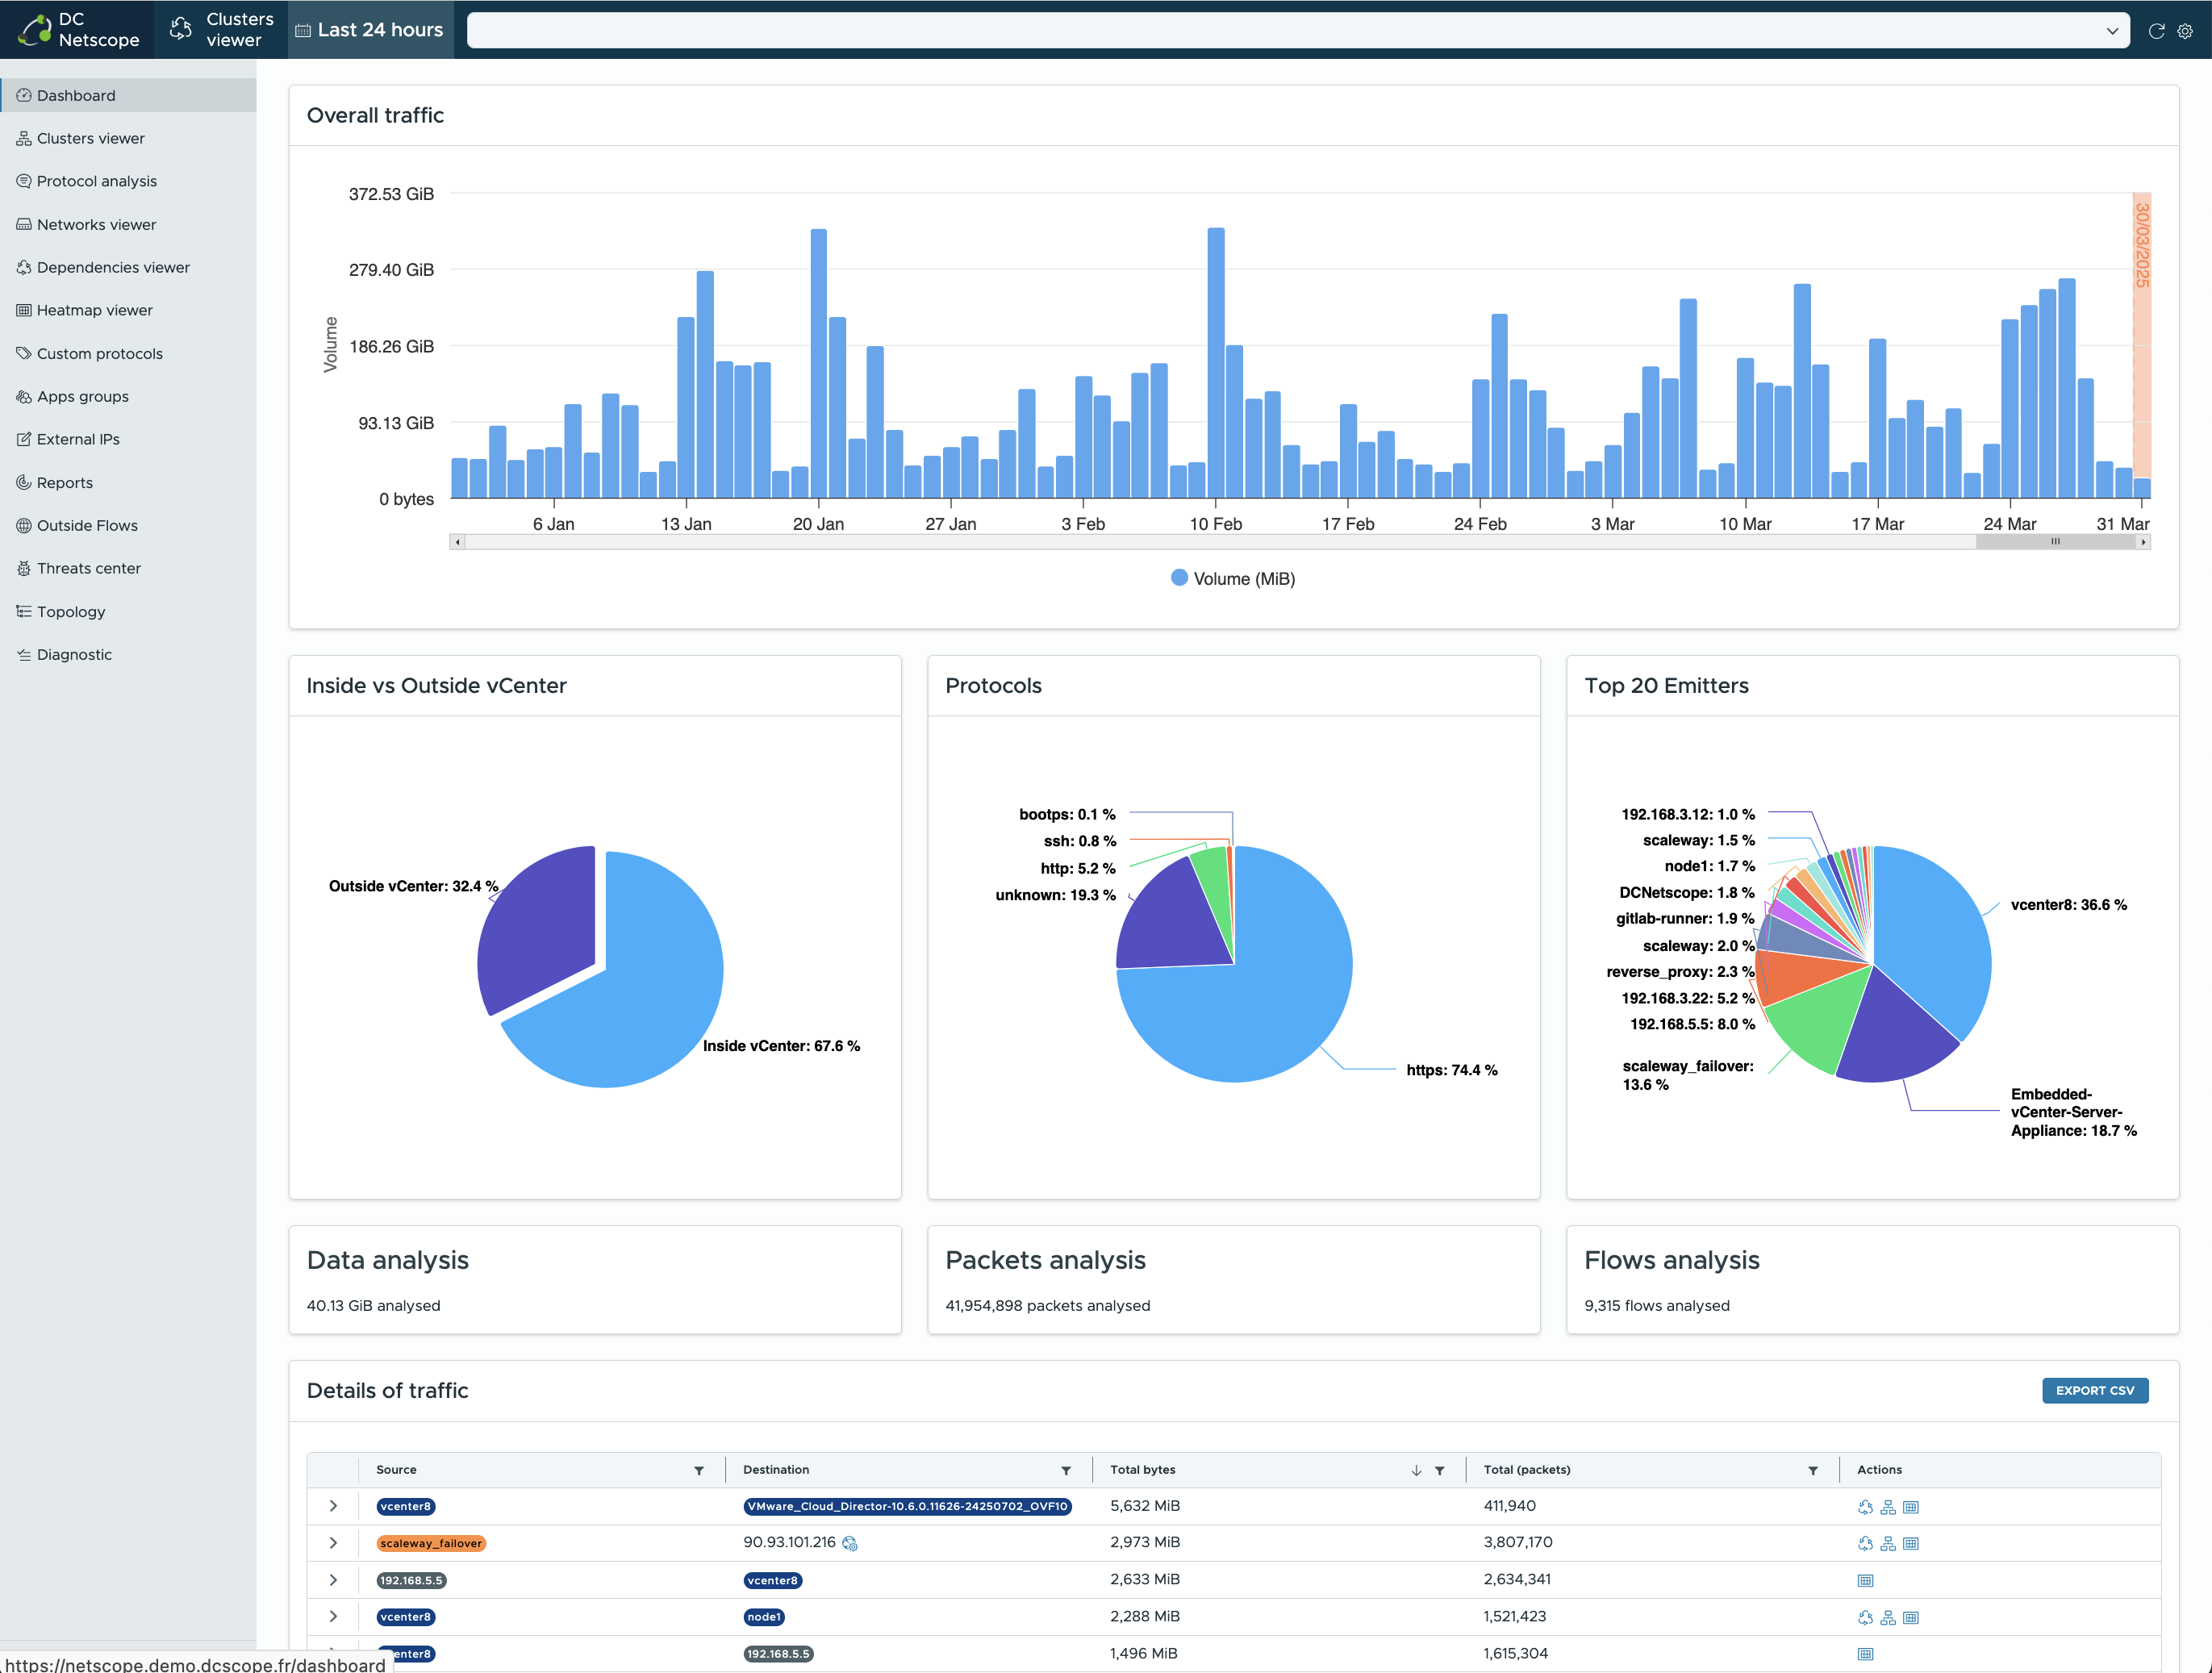Click the clusters icon in scaleway_failover row
Image resolution: width=2212 pixels, height=1673 pixels.
1888,1544
